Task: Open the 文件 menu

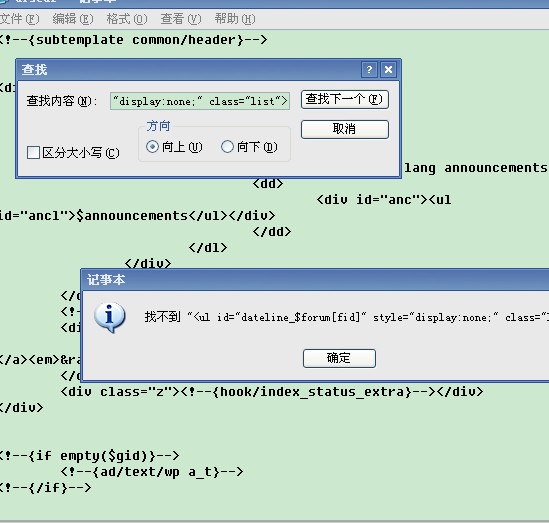Action: (x=19, y=19)
